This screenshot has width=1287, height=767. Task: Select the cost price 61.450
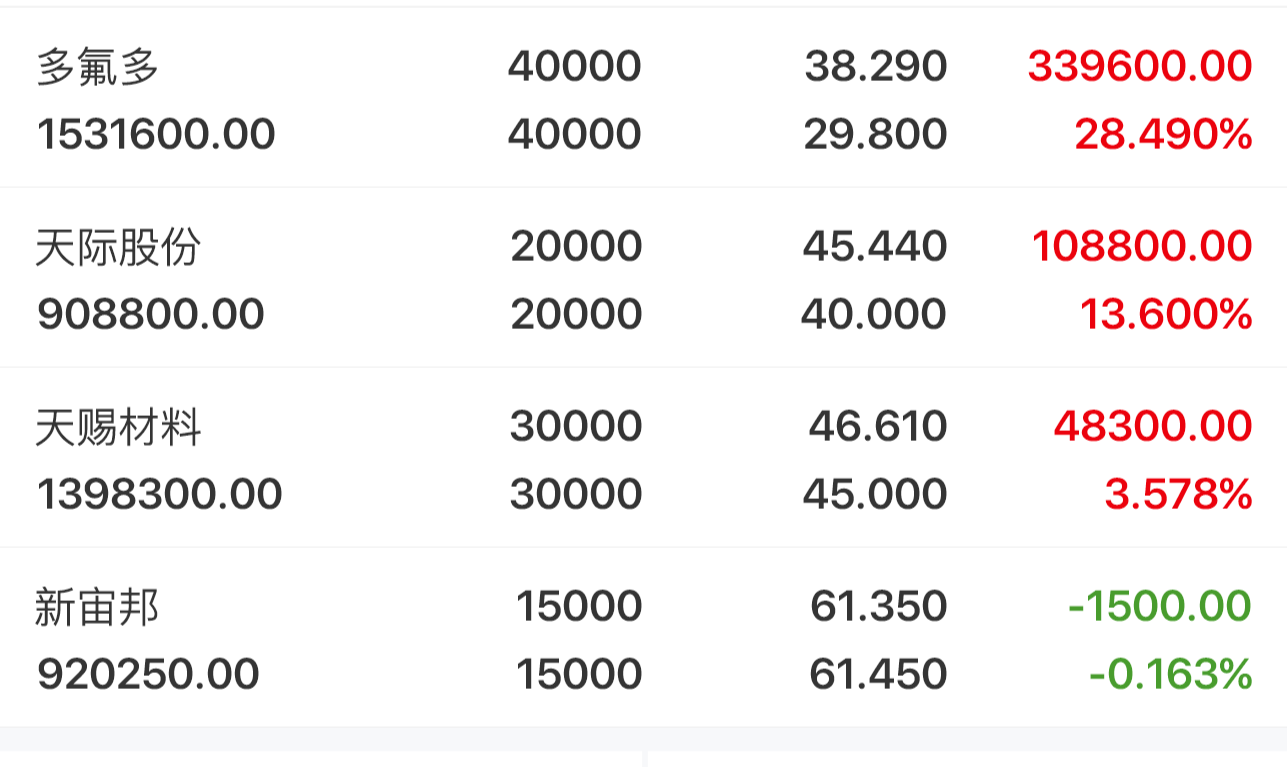tap(877, 674)
